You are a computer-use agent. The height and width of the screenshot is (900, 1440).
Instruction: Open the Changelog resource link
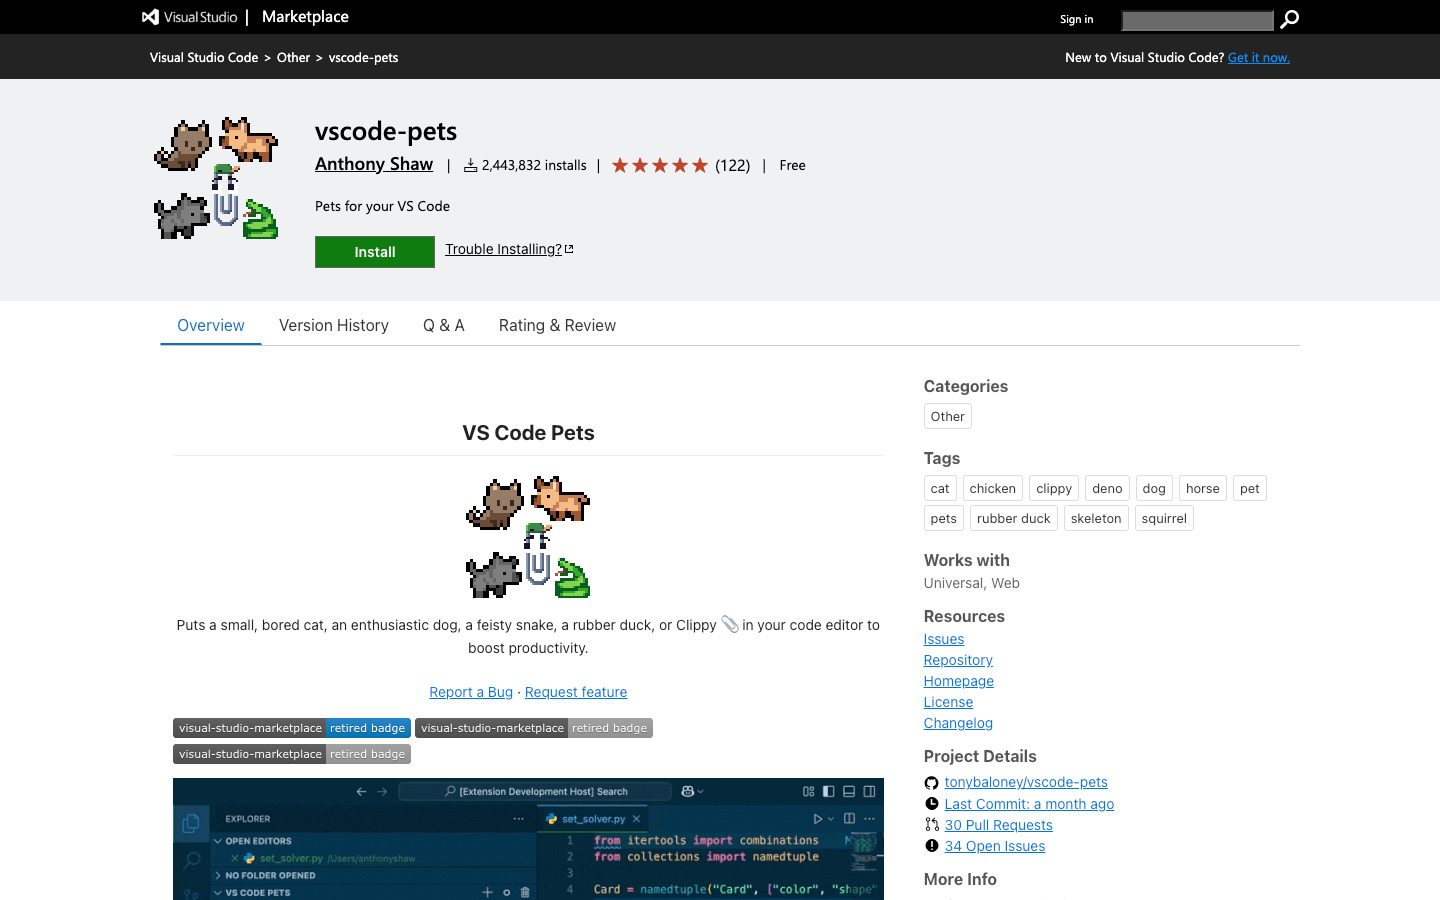pos(958,723)
